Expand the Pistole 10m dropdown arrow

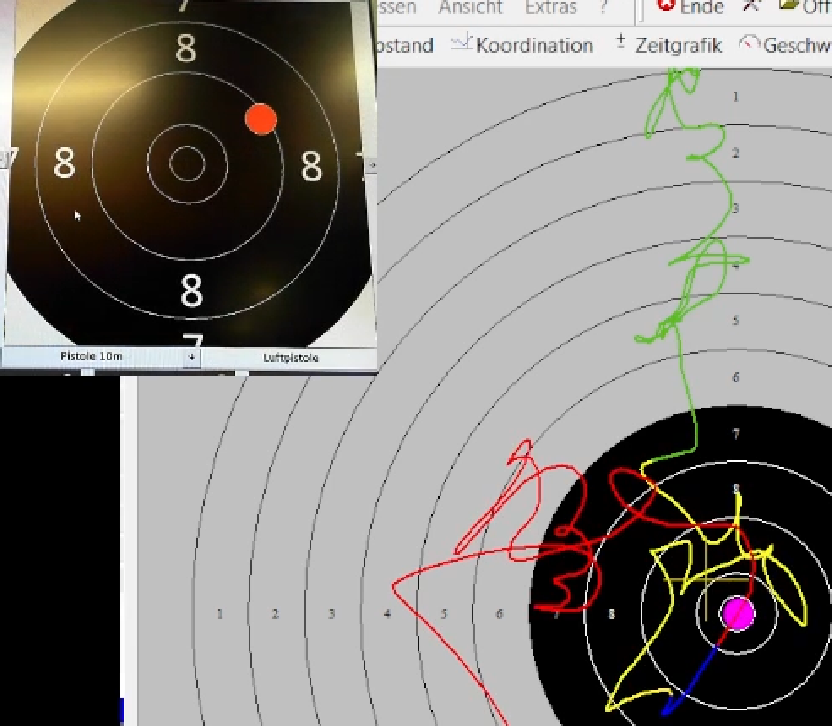point(192,357)
